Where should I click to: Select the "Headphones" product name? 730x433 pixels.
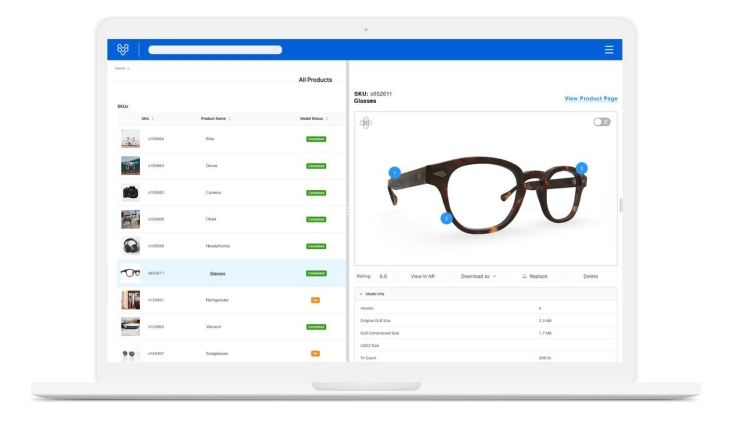click(x=217, y=246)
